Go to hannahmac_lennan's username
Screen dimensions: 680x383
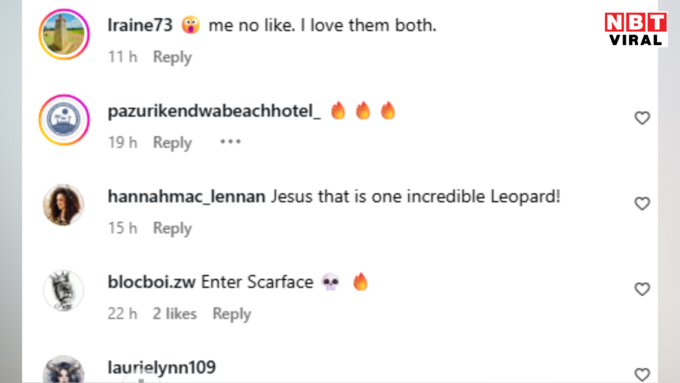(186, 196)
